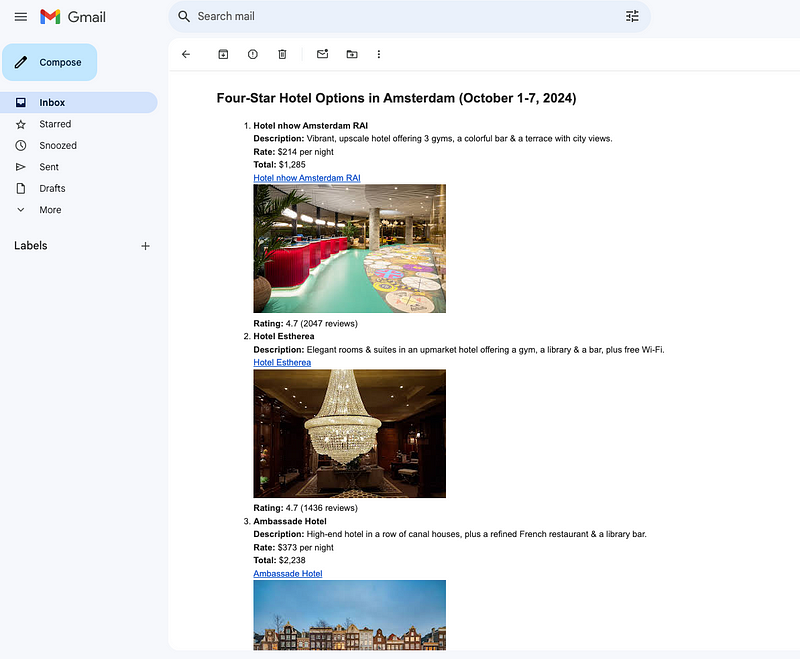Expand the More section in sidebar

50,210
